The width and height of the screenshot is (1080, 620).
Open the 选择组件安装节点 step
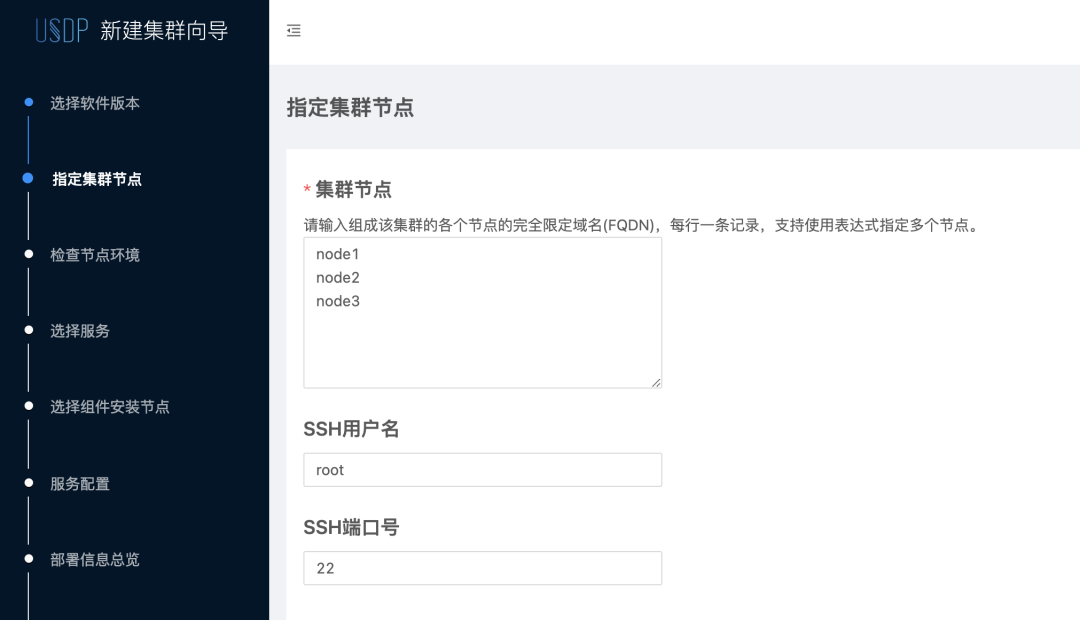pos(110,407)
